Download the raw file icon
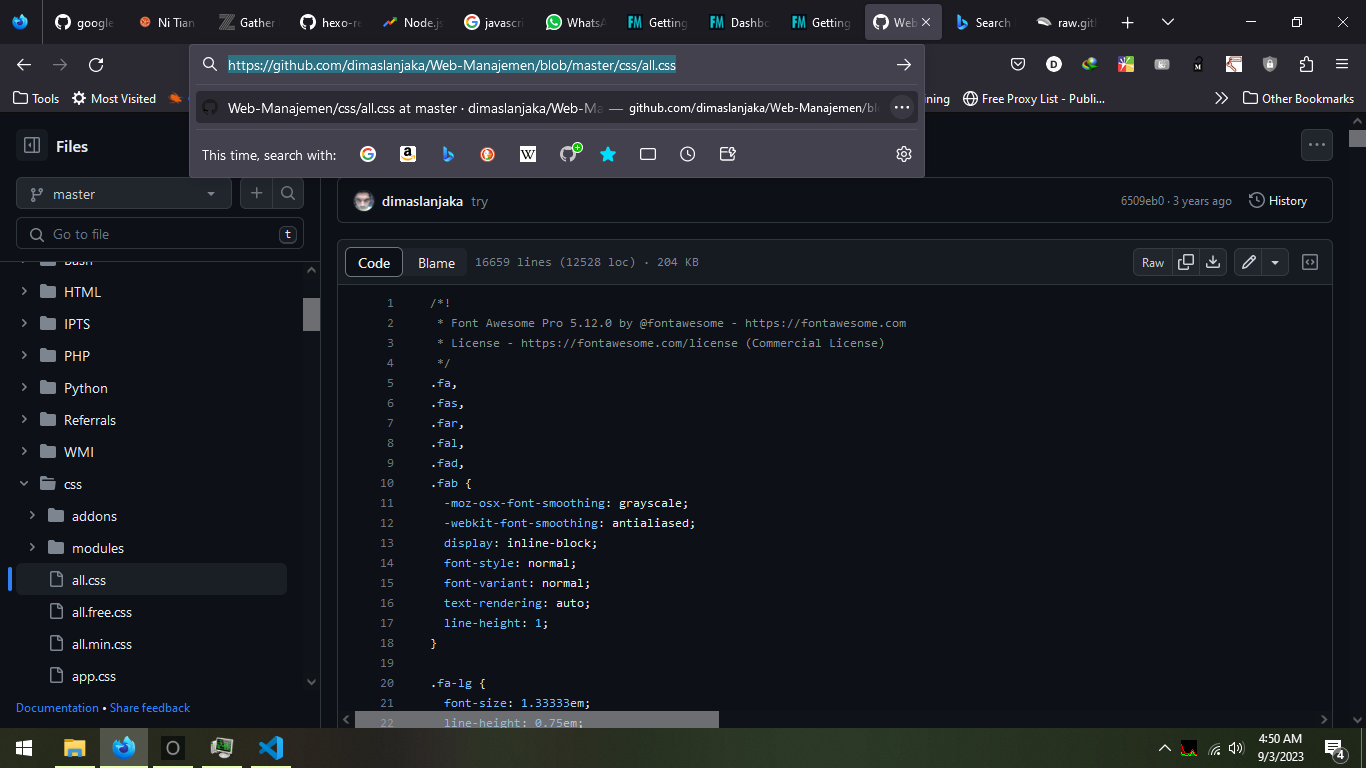The image size is (1366, 768). (1213, 262)
